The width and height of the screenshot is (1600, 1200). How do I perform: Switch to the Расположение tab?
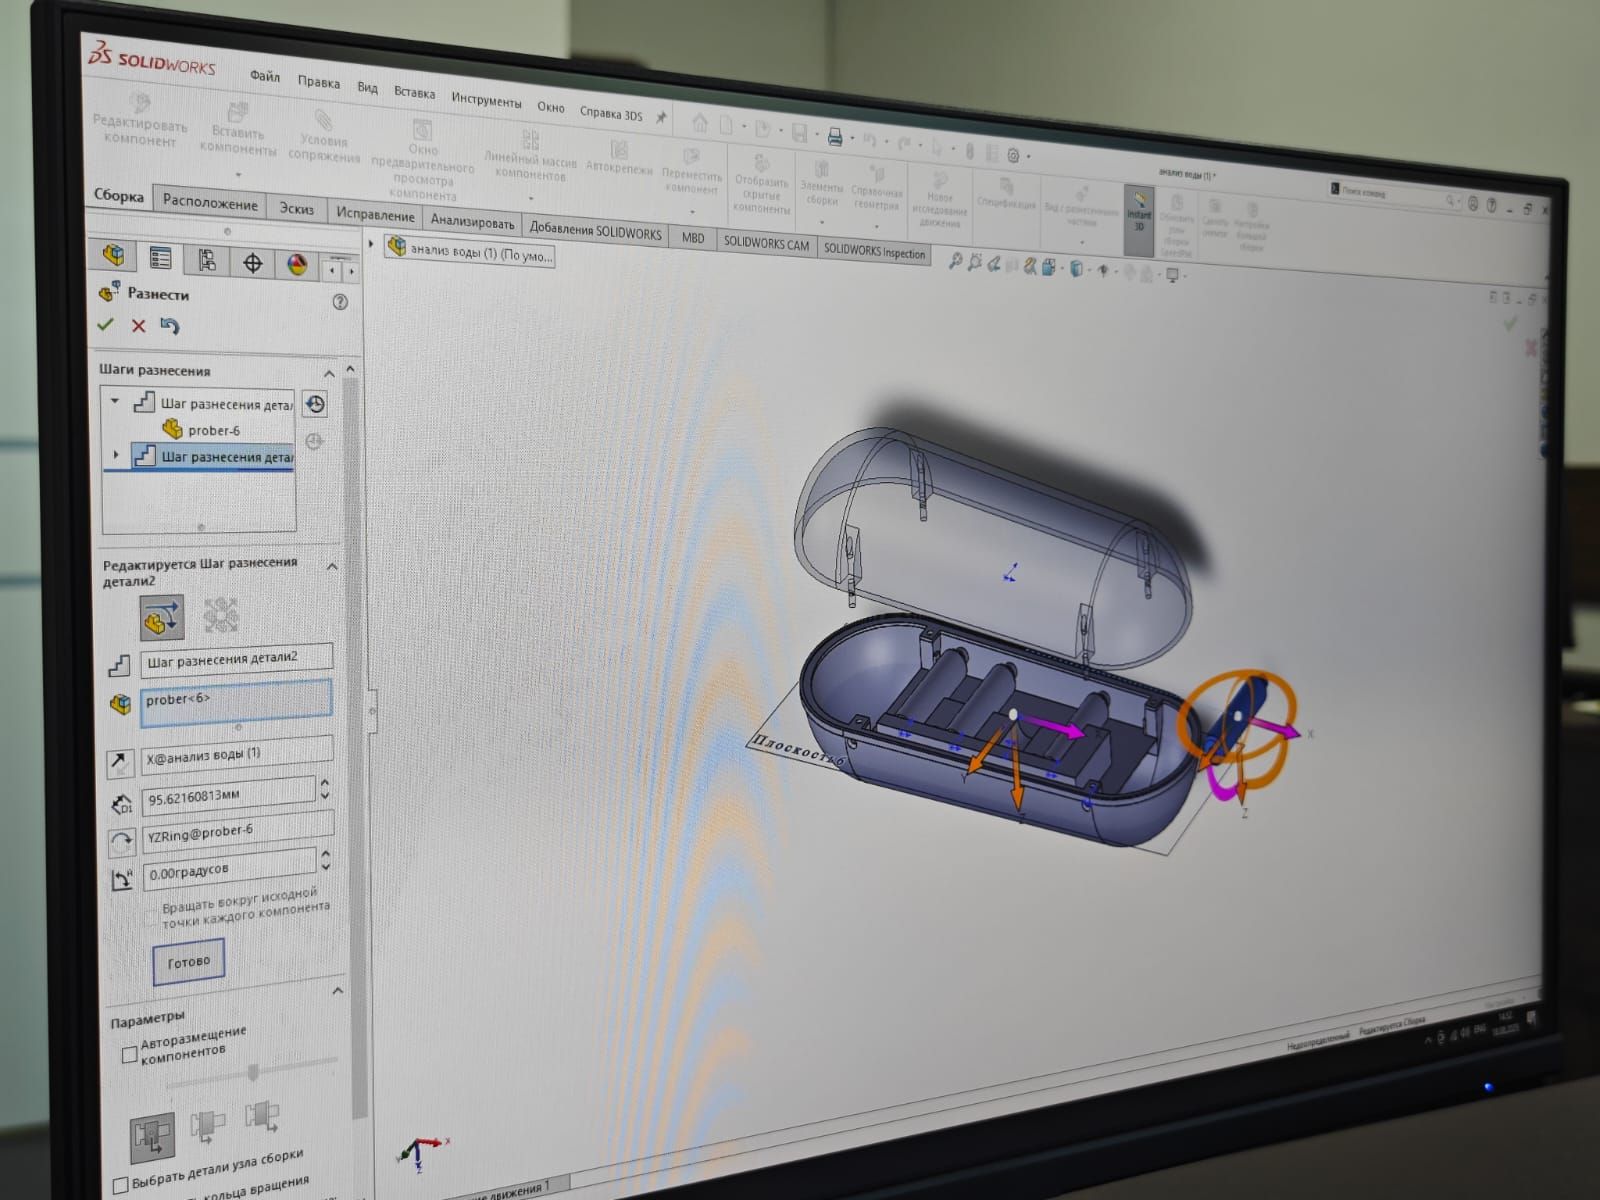(x=210, y=202)
